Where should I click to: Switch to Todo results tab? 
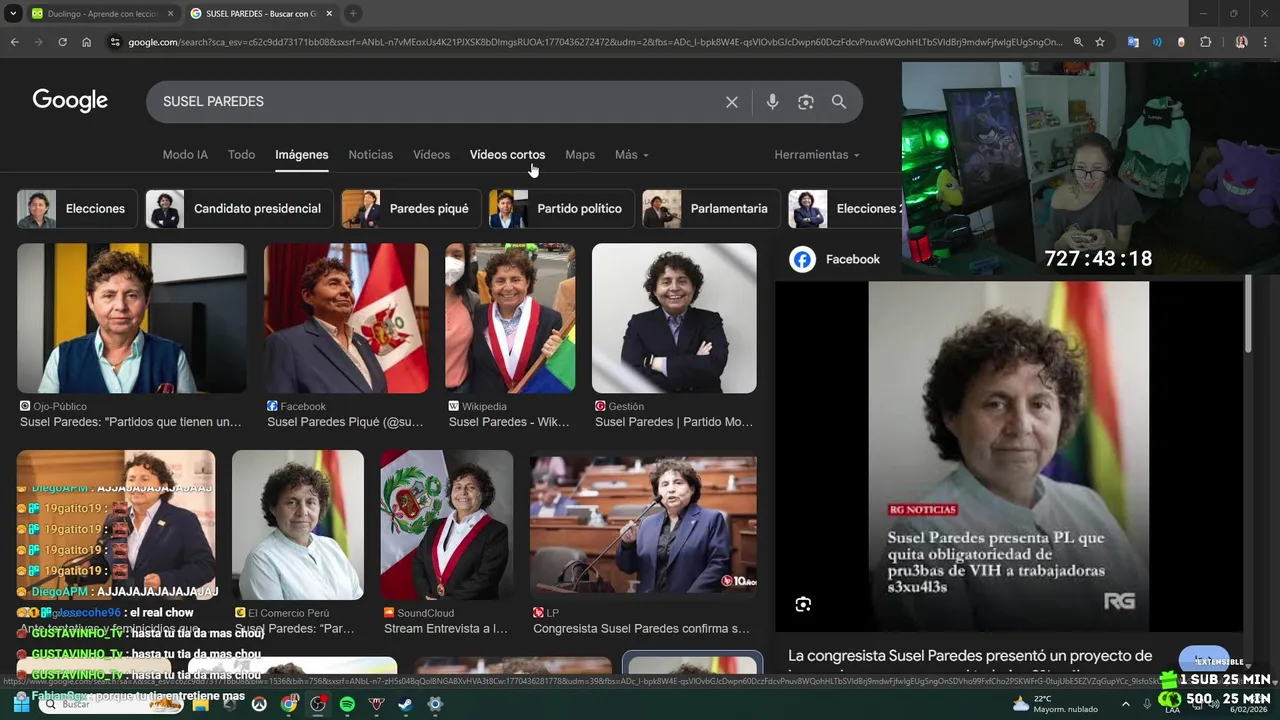(x=241, y=155)
